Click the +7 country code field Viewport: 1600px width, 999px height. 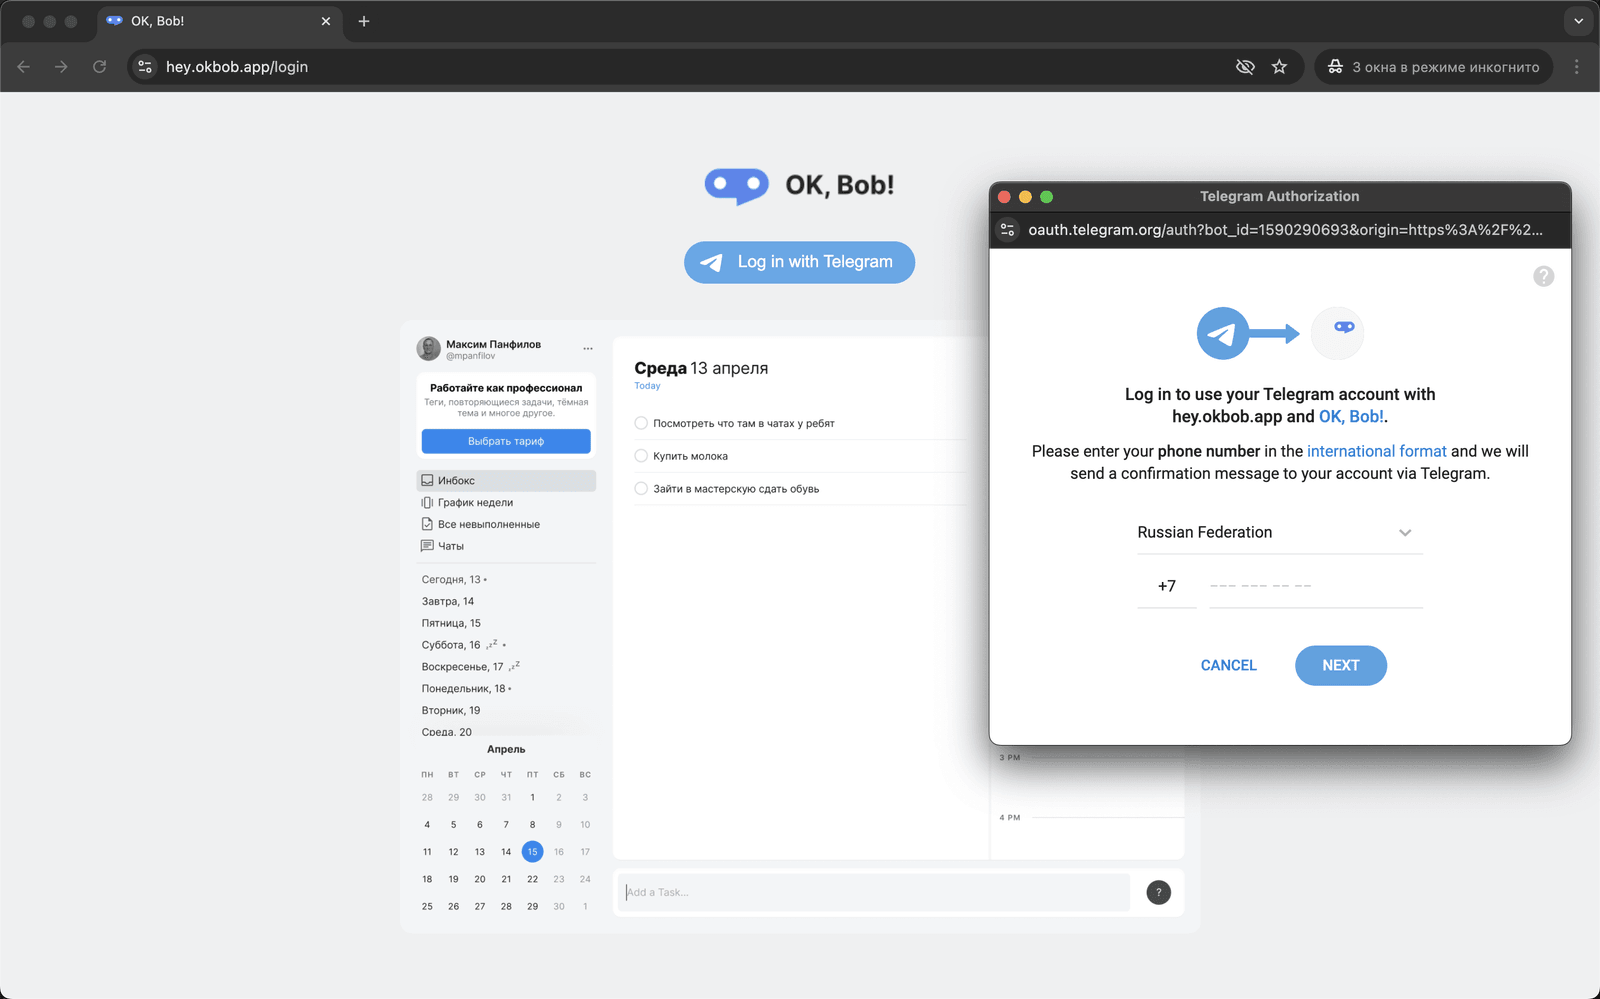(x=1167, y=587)
